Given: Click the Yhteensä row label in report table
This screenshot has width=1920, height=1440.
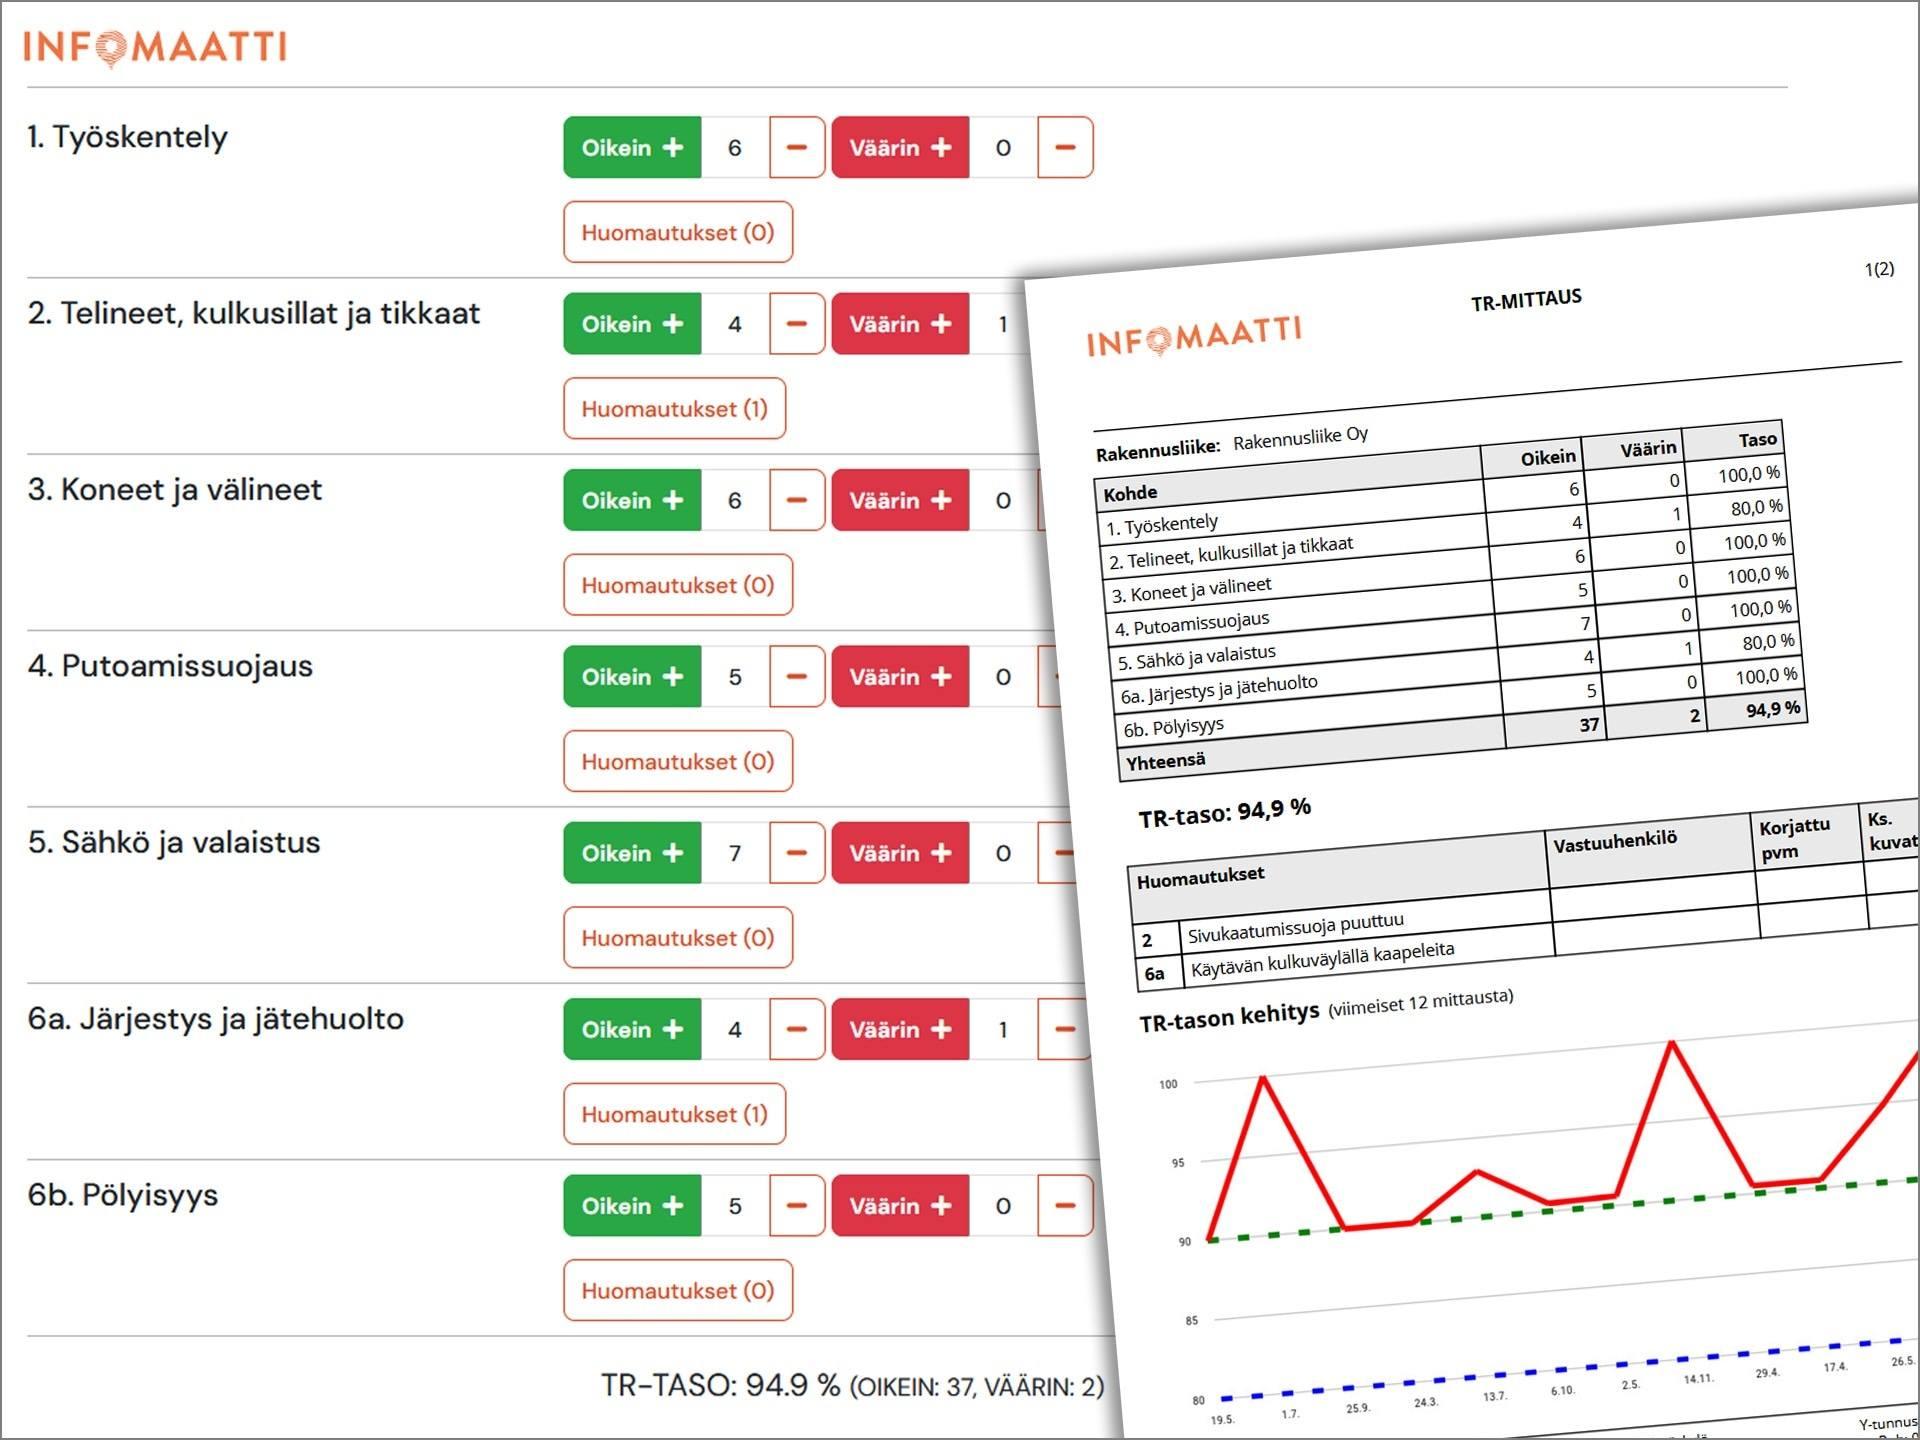Looking at the screenshot, I should (x=1165, y=761).
